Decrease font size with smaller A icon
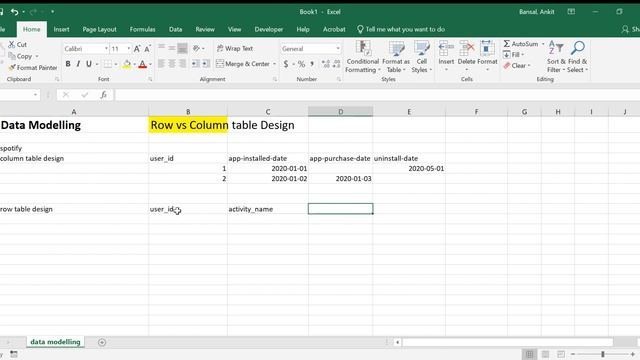 147,49
